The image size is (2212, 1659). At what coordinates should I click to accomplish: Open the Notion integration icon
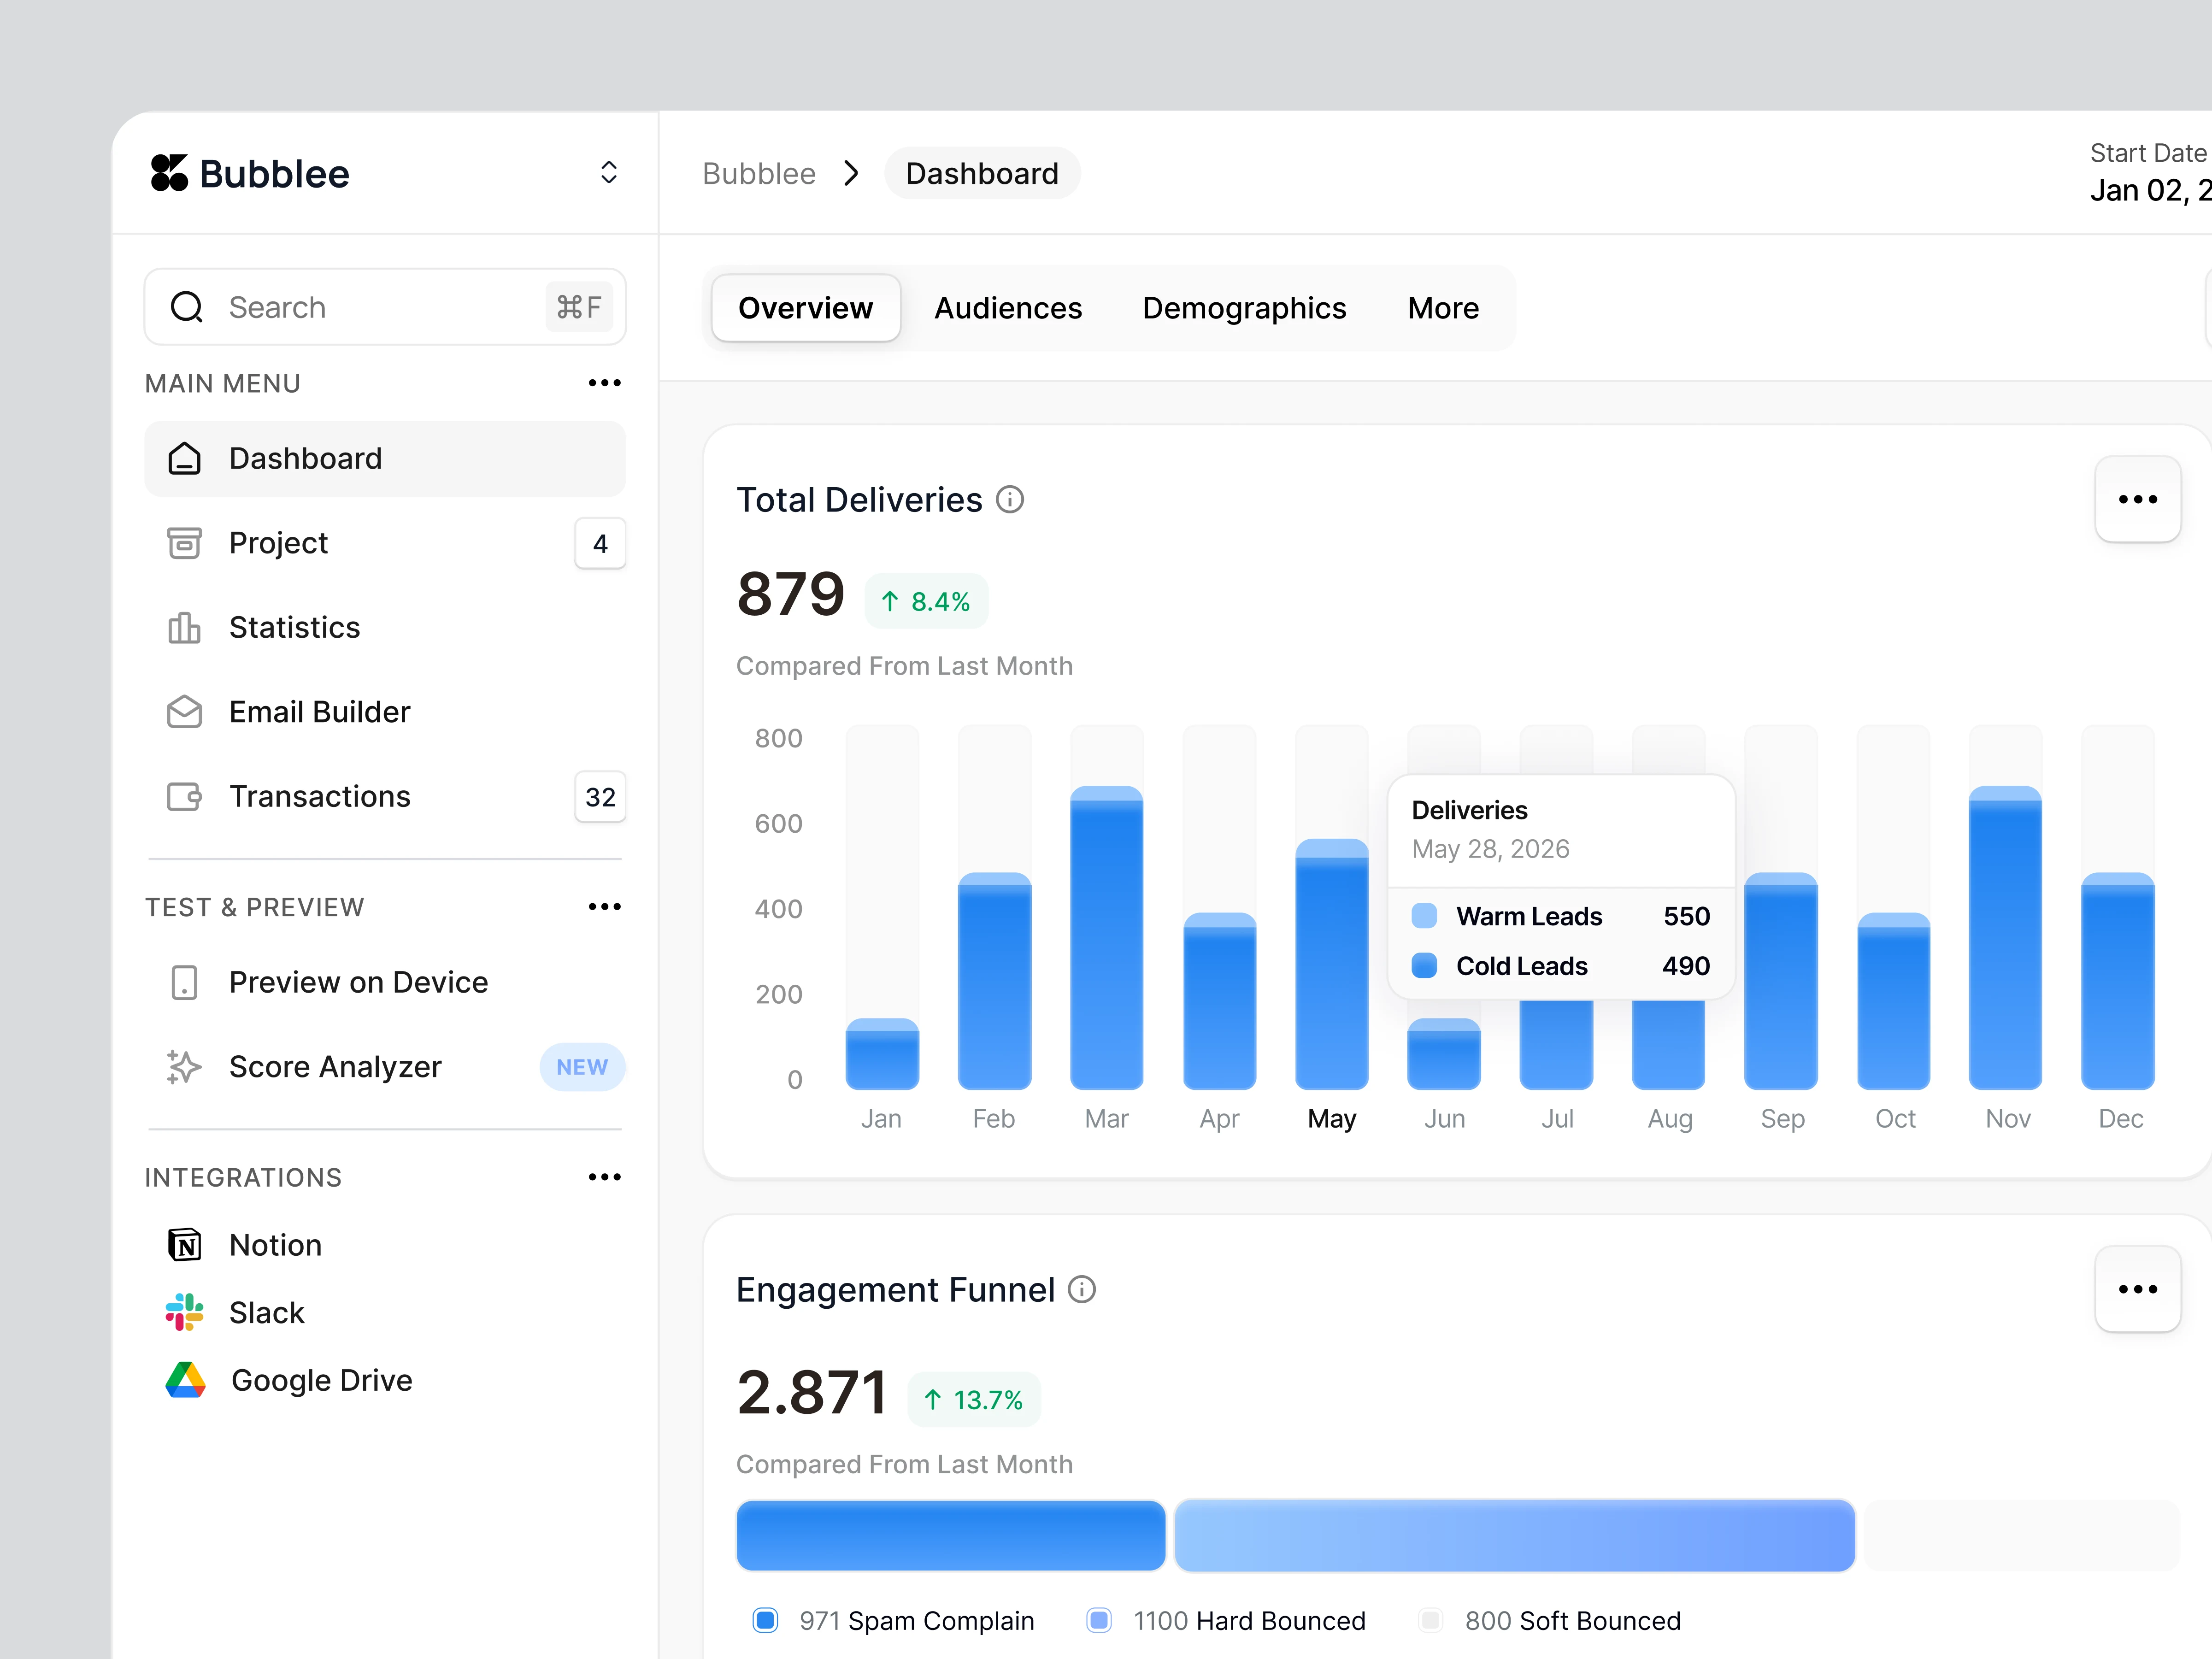click(x=184, y=1245)
